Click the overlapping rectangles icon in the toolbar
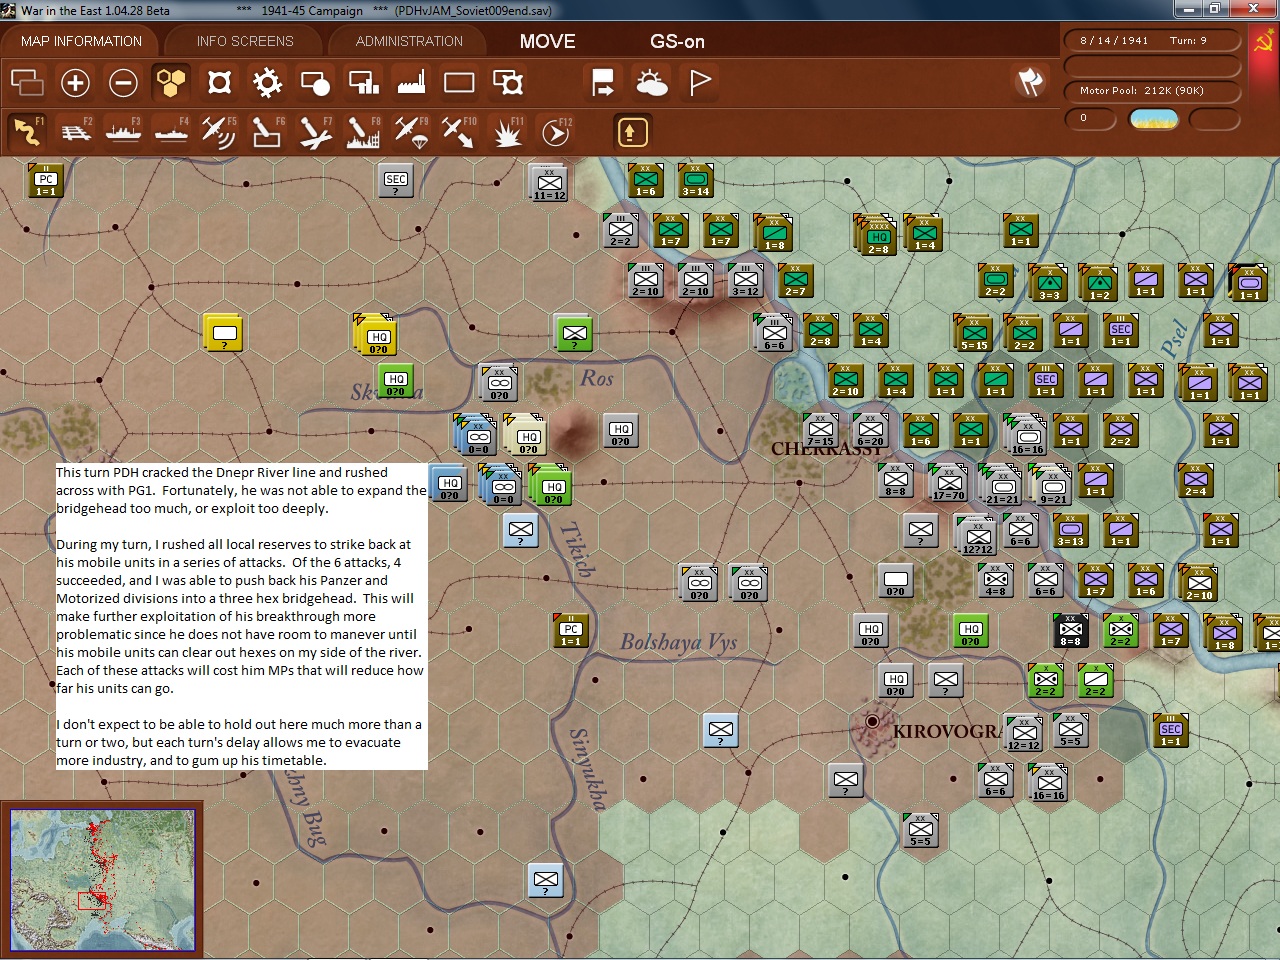The width and height of the screenshot is (1280, 960). point(27,82)
